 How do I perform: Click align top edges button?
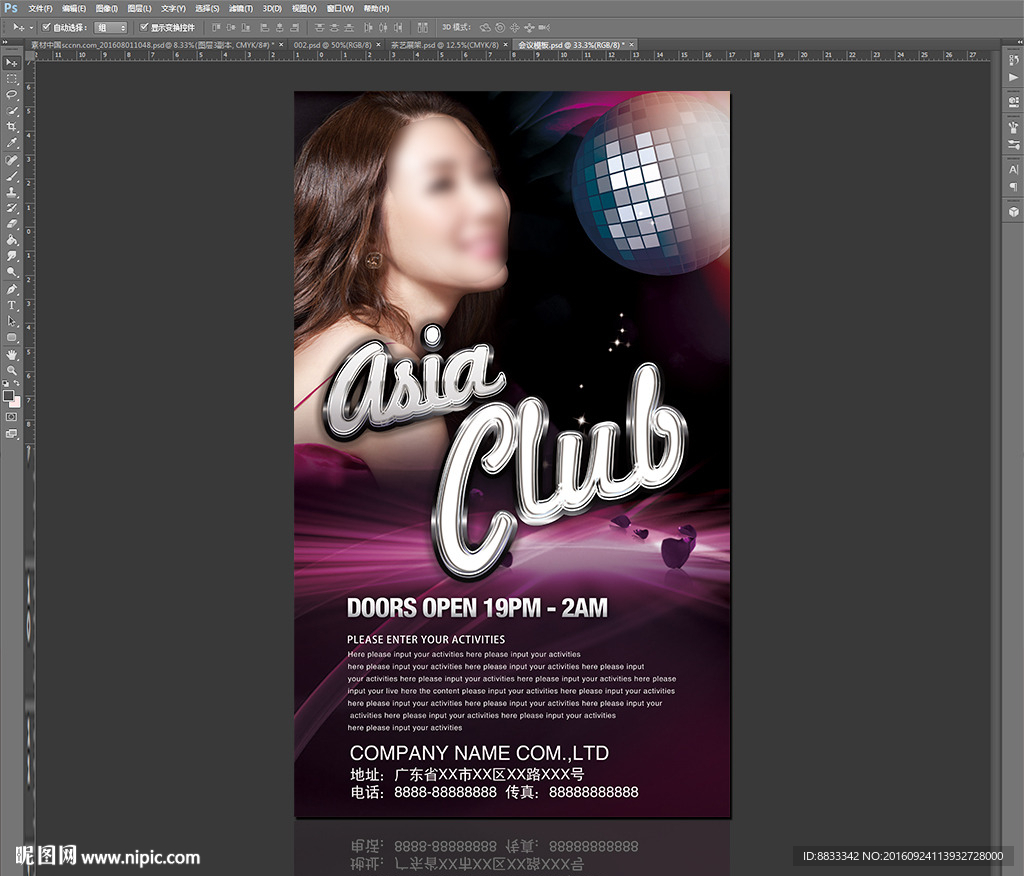pos(216,27)
